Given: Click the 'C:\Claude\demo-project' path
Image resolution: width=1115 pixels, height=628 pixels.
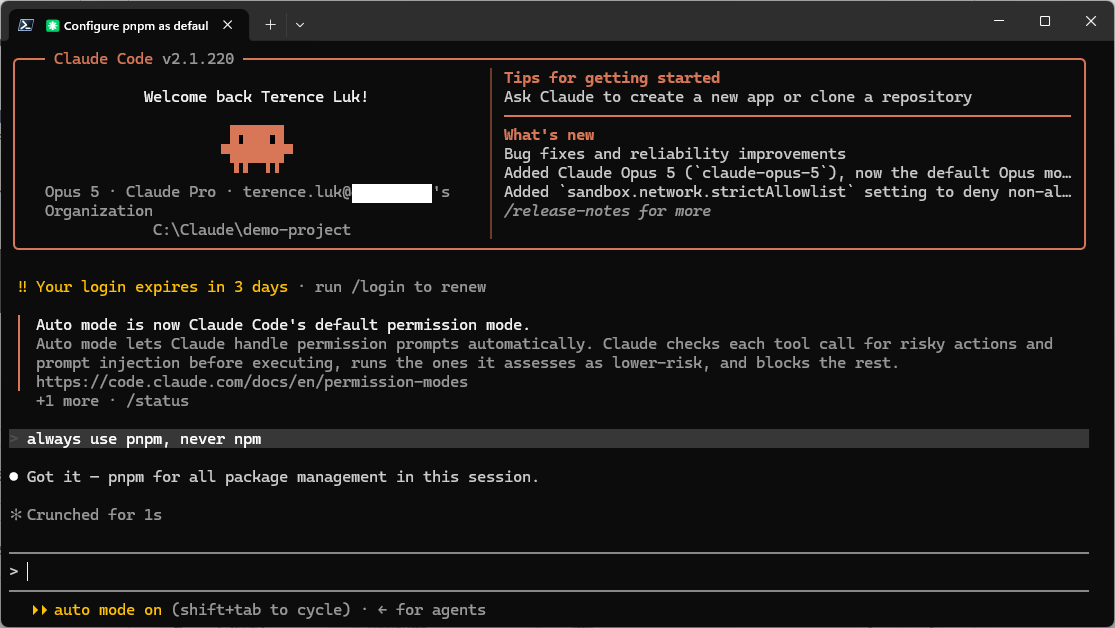Looking at the screenshot, I should 252,230.
